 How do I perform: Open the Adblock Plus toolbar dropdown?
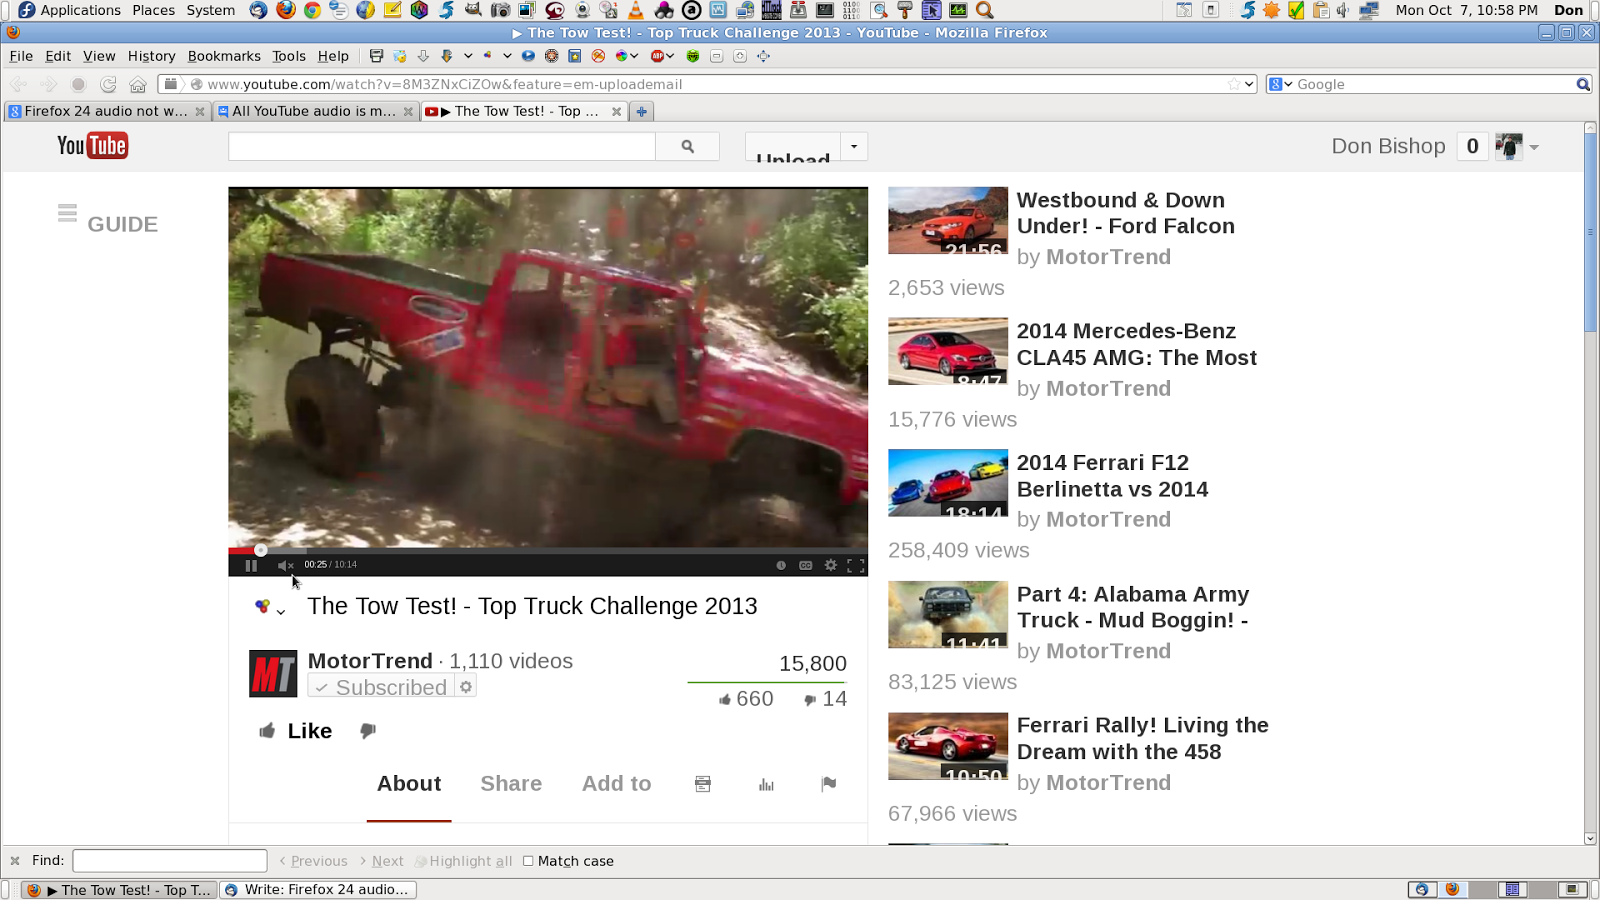pyautogui.click(x=669, y=56)
